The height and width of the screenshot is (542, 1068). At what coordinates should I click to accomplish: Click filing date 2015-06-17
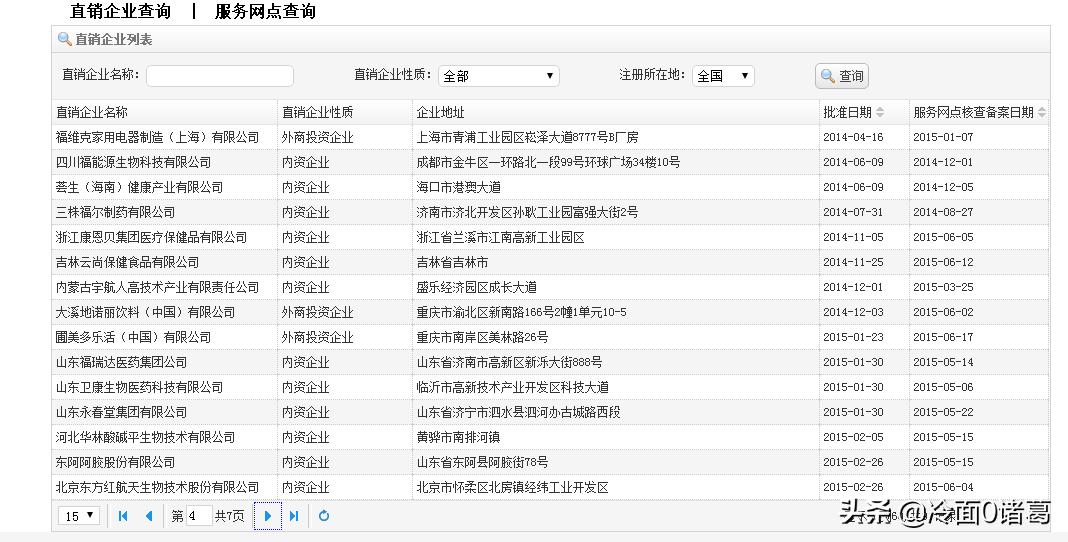click(x=943, y=337)
